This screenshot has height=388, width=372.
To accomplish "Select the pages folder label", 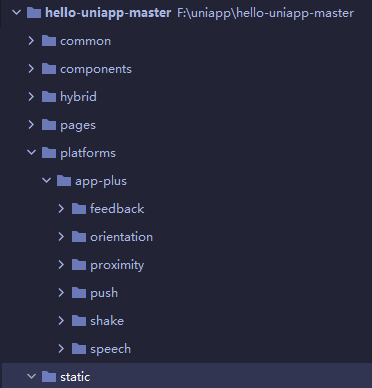I will tap(78, 126).
